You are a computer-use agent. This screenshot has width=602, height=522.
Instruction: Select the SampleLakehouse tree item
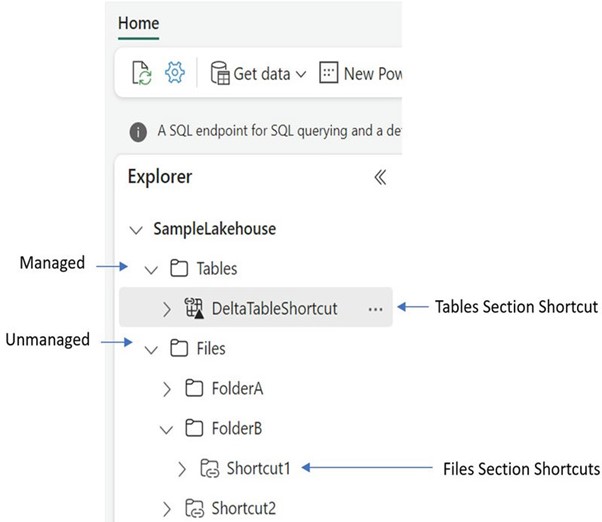coord(215,229)
